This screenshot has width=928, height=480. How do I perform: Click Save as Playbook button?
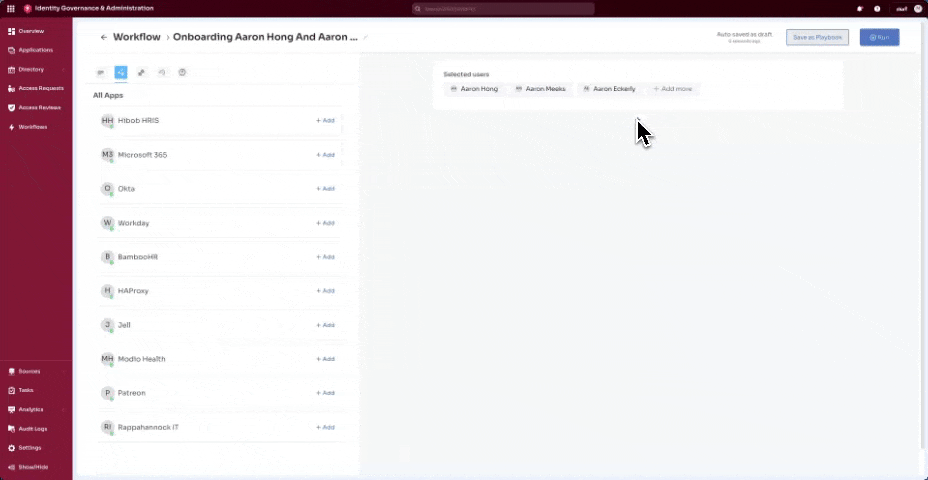click(x=817, y=37)
